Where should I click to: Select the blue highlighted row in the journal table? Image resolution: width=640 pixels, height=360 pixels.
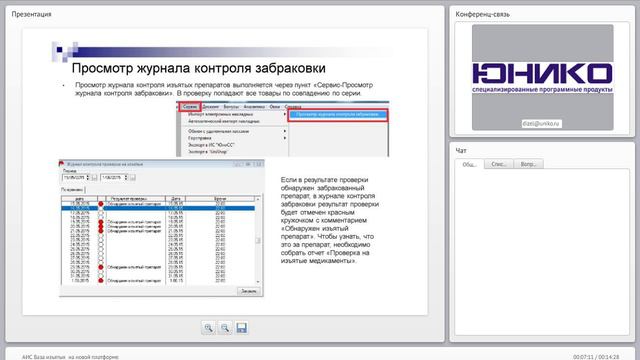point(158,208)
